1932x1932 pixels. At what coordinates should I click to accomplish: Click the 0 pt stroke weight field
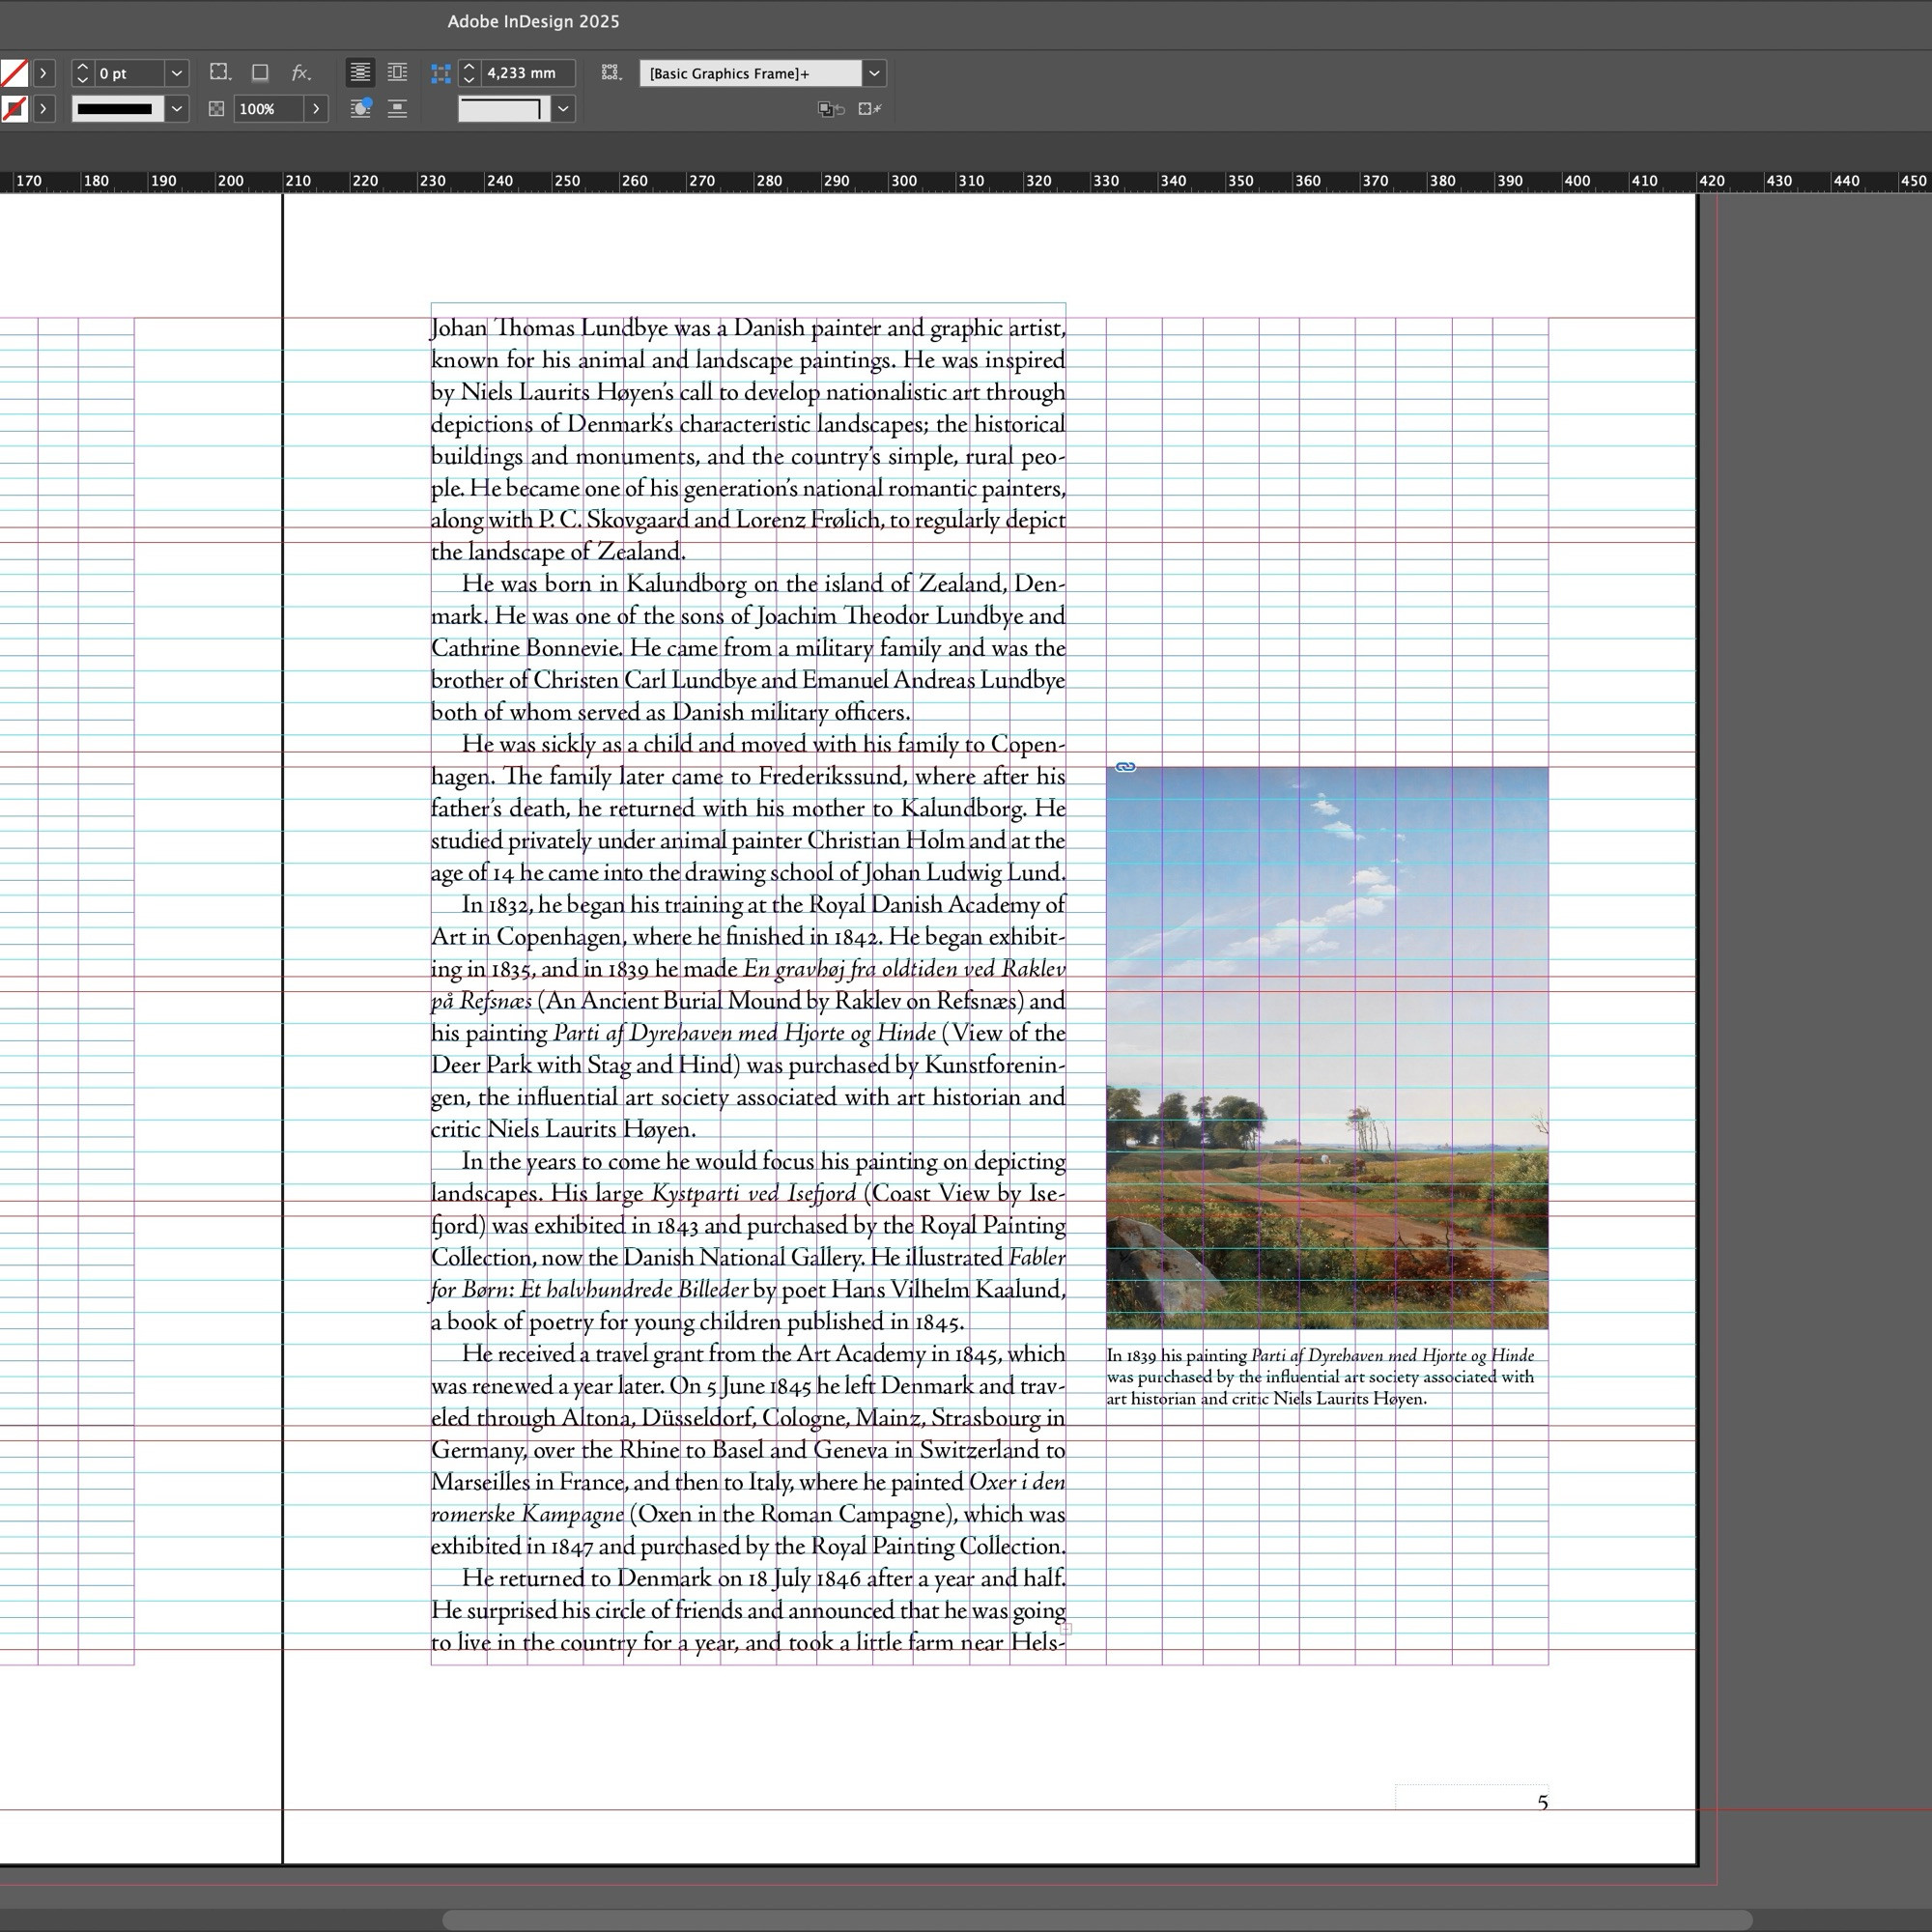[x=128, y=73]
